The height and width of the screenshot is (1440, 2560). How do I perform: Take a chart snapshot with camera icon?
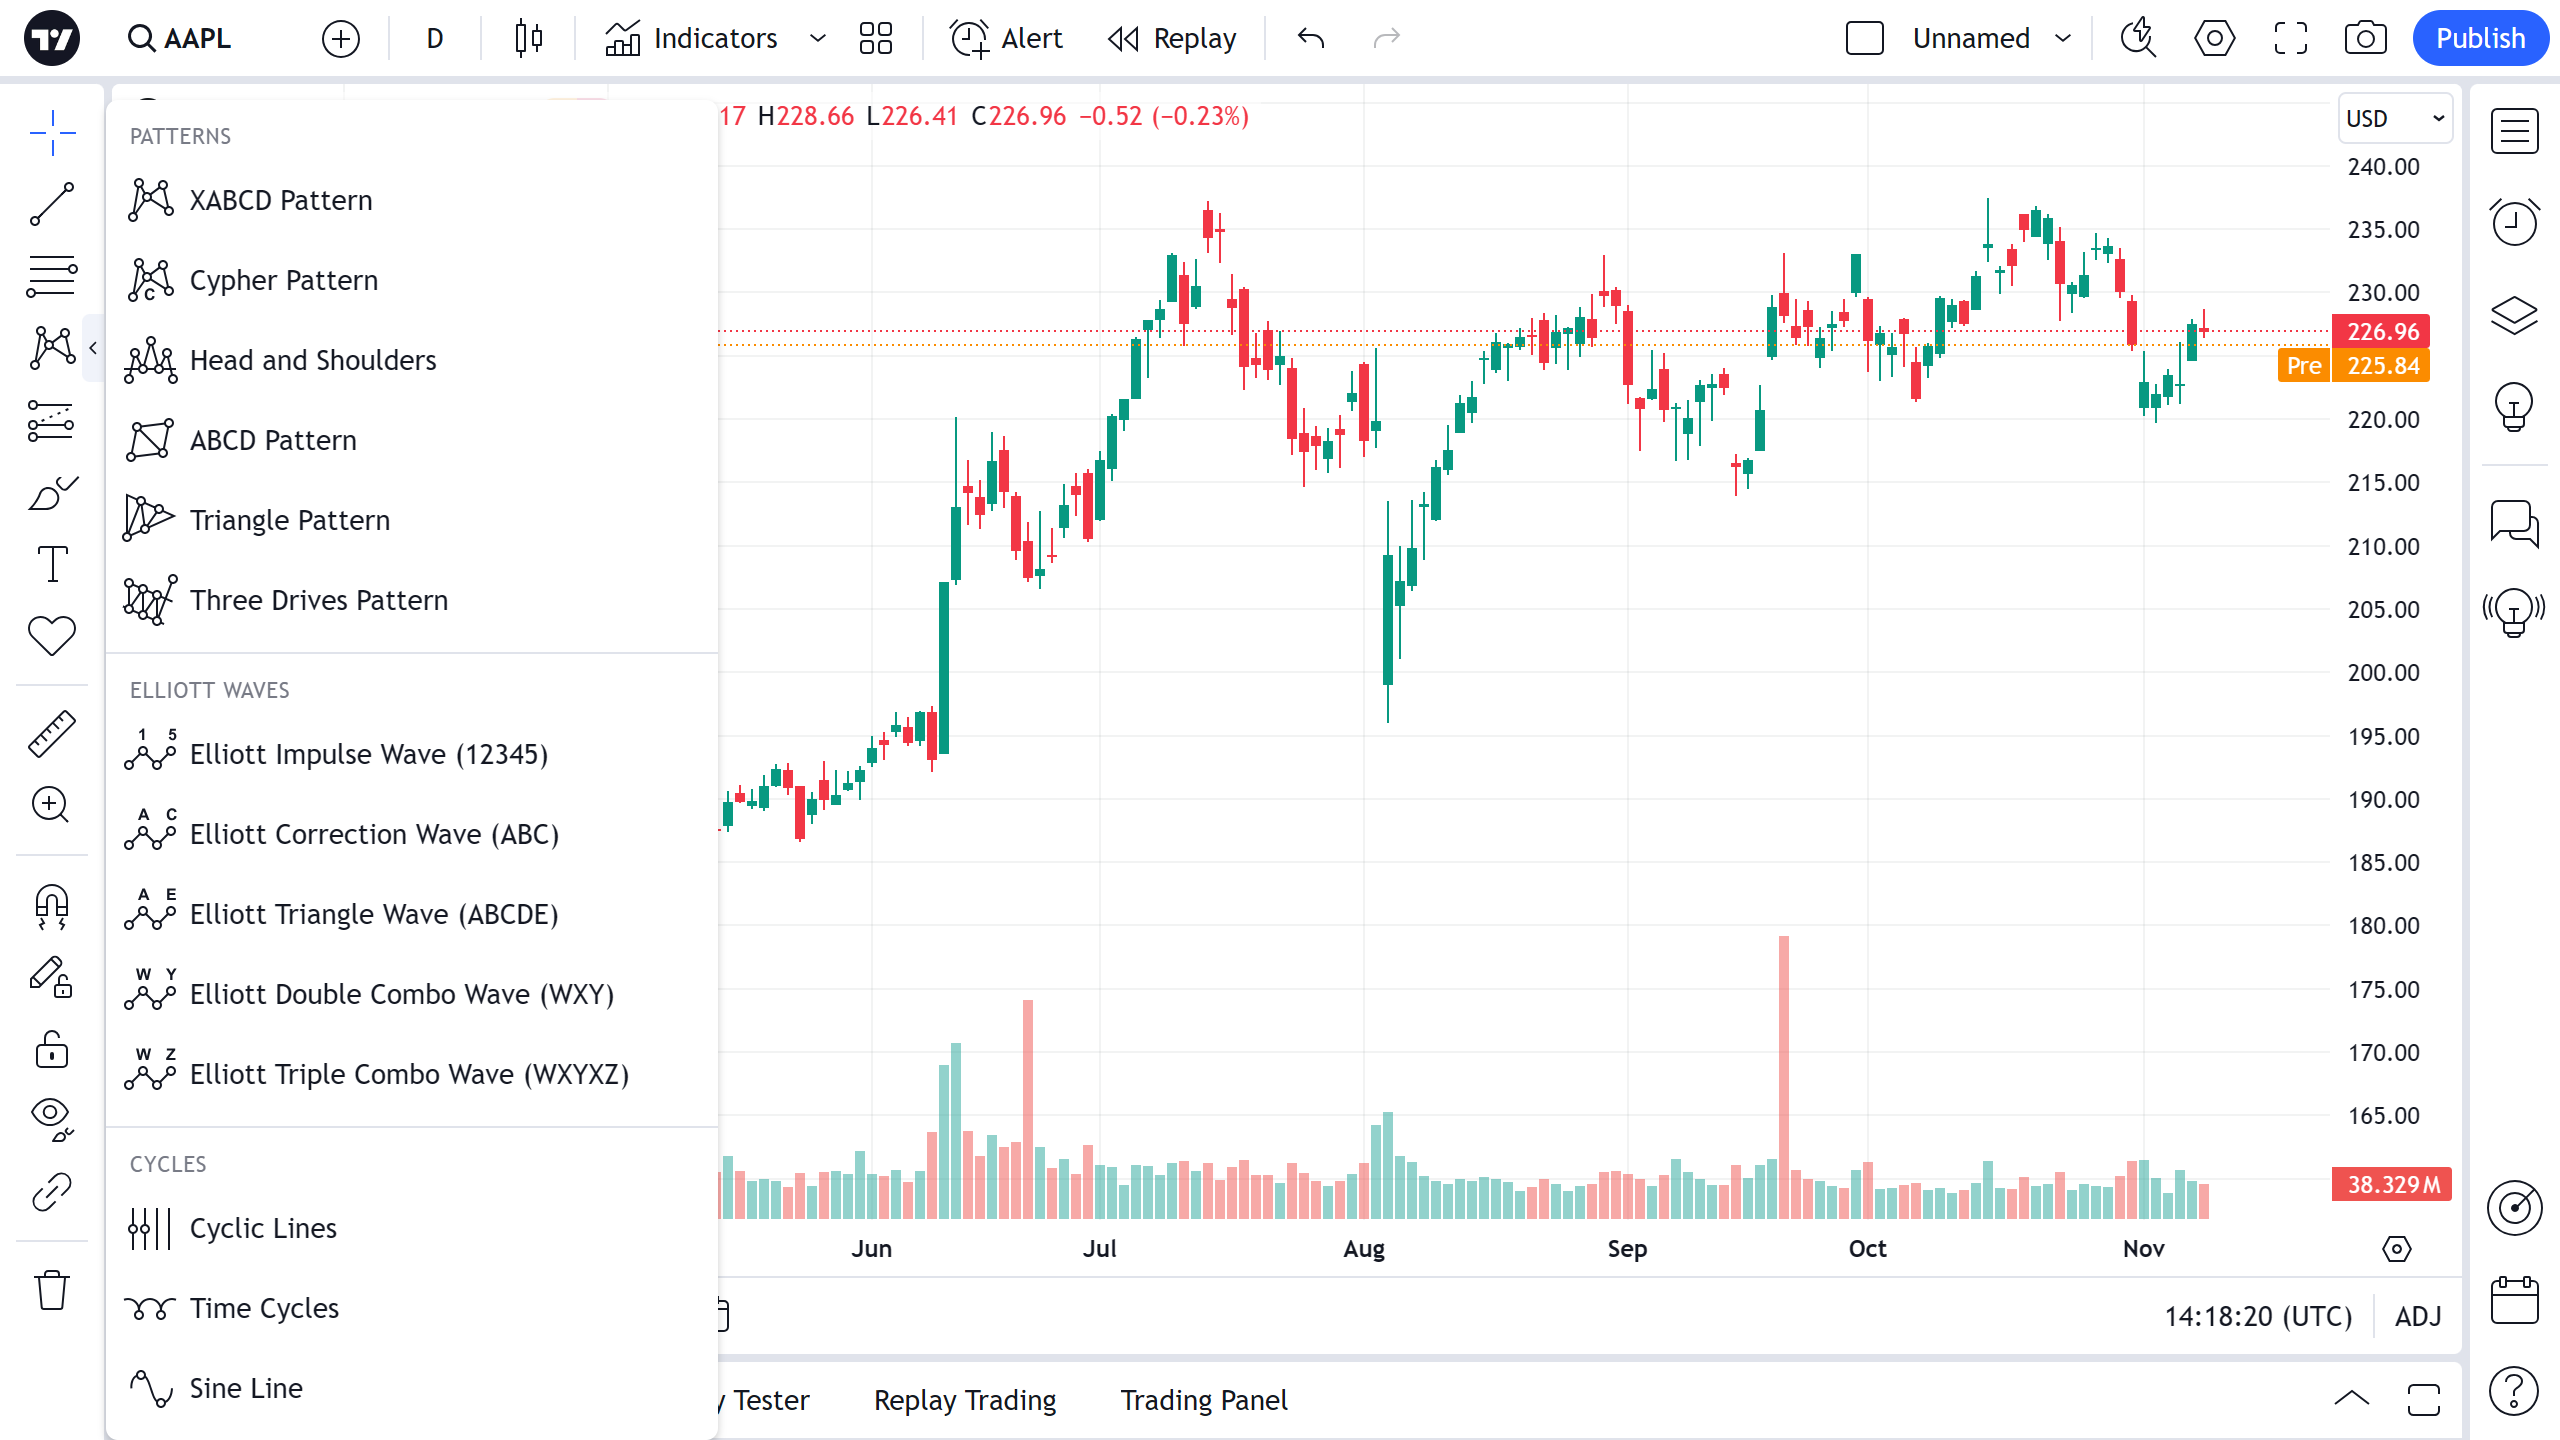click(2365, 38)
